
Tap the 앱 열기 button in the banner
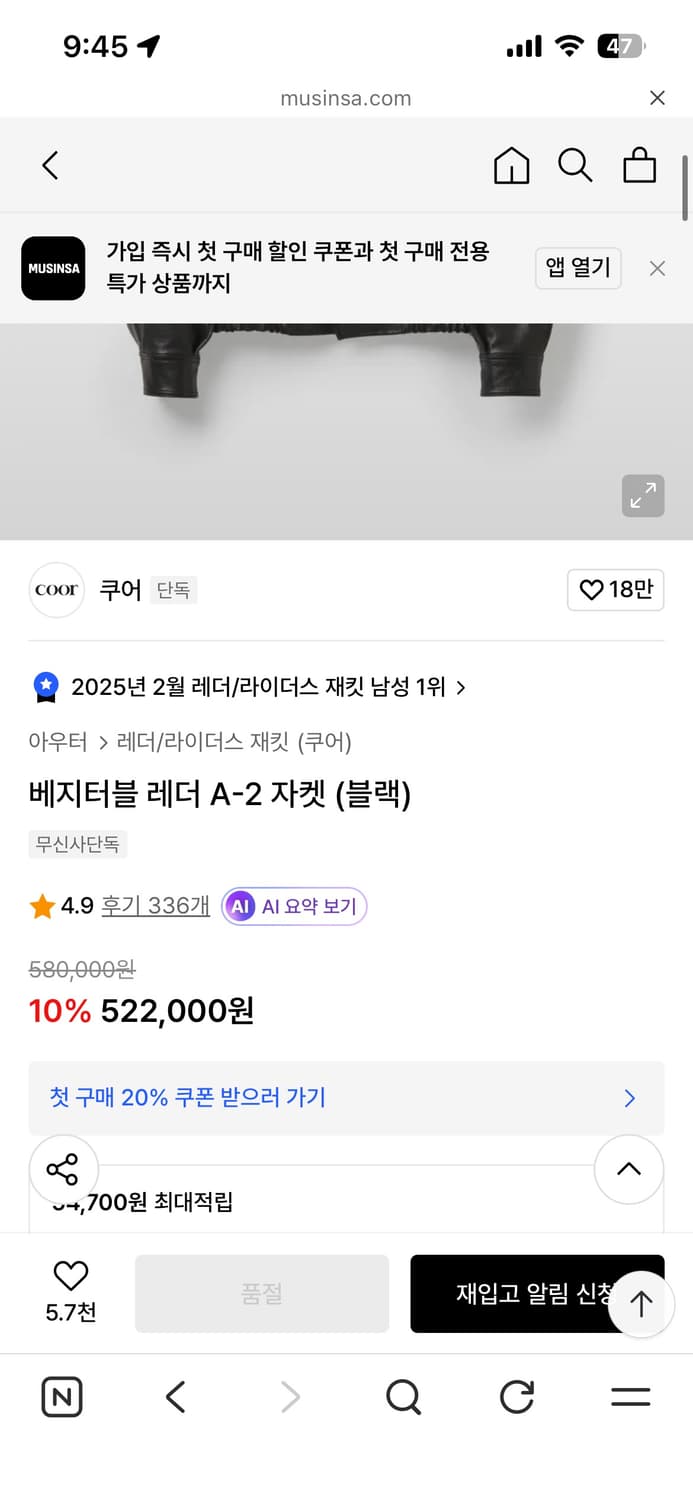click(578, 268)
